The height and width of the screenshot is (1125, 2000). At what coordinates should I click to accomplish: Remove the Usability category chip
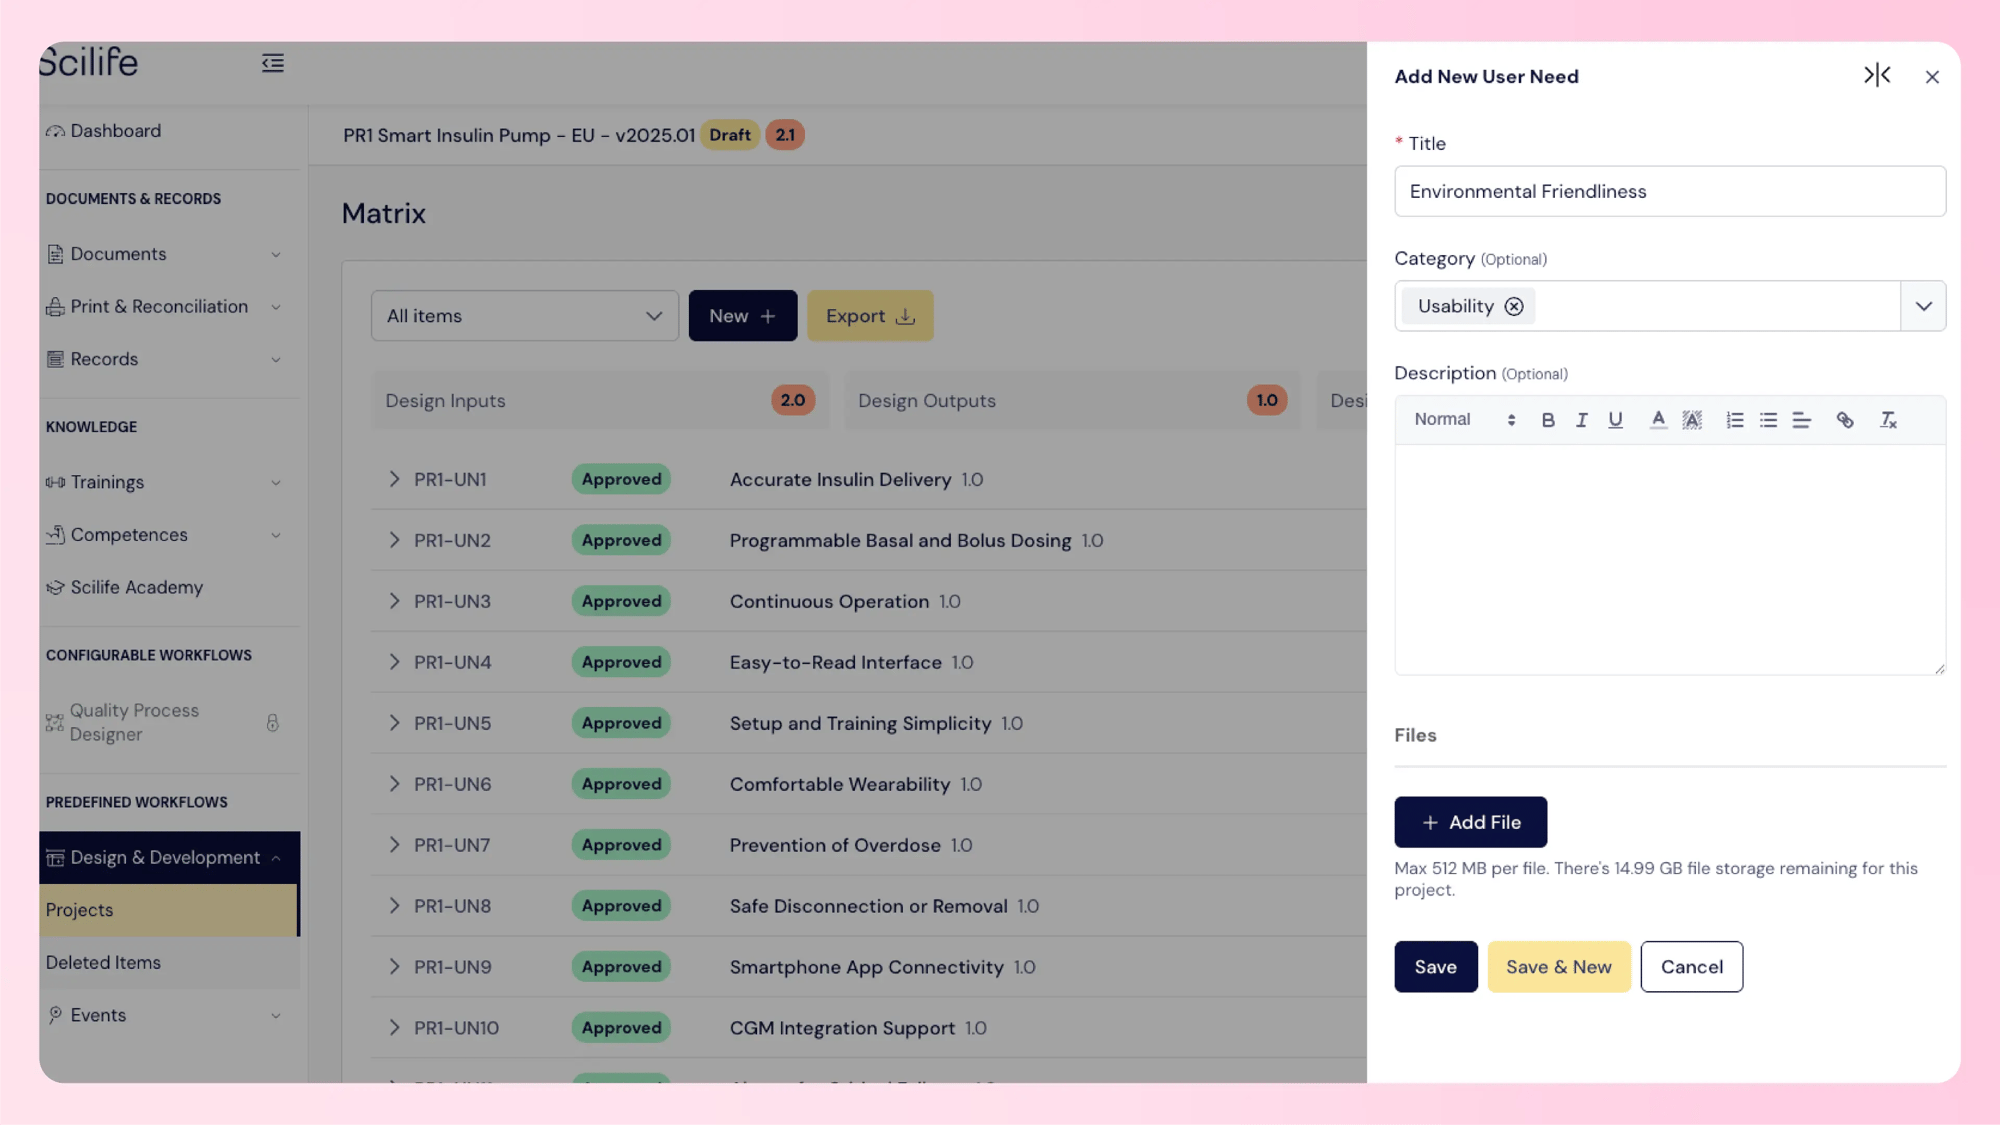pyautogui.click(x=1515, y=306)
